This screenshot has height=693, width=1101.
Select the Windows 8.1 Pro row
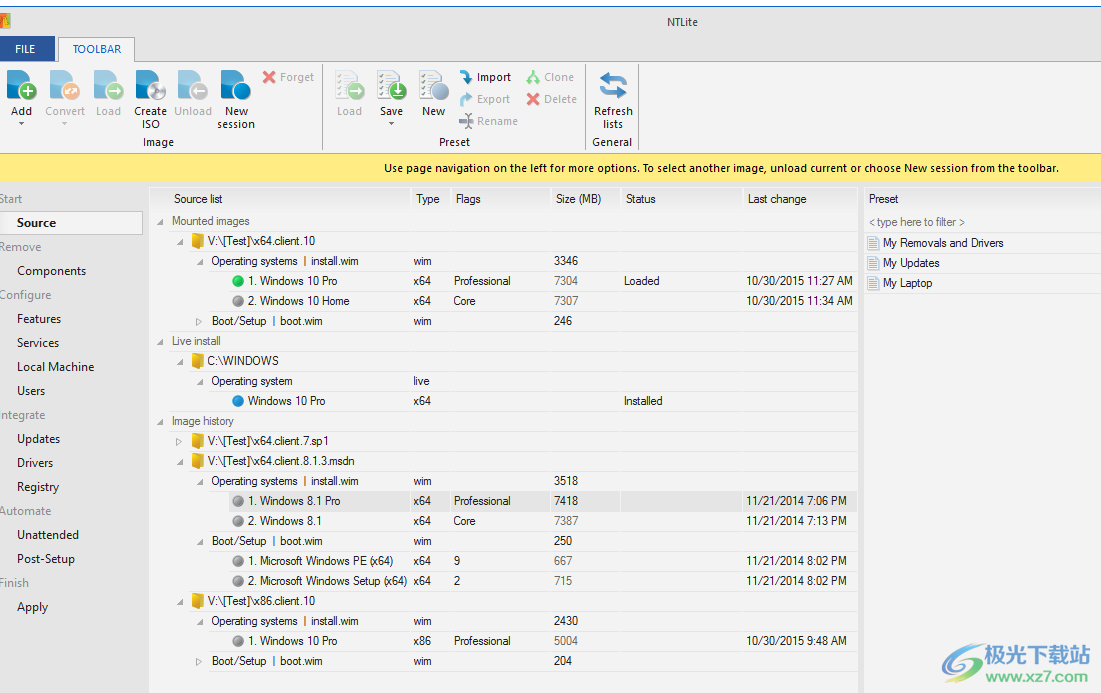(542, 501)
